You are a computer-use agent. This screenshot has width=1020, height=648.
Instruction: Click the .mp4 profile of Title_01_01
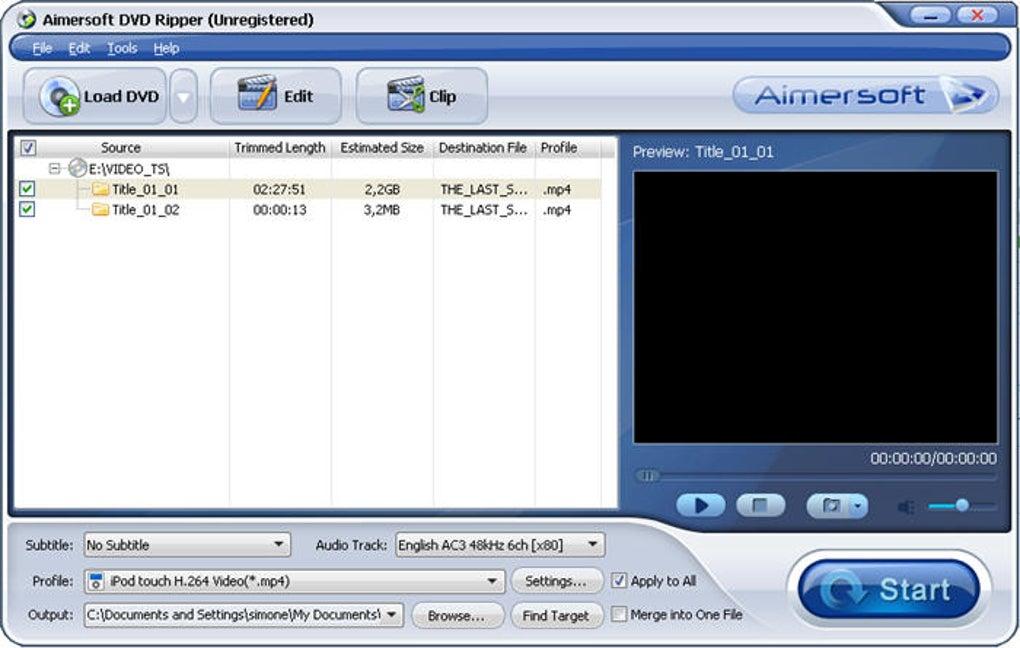557,189
